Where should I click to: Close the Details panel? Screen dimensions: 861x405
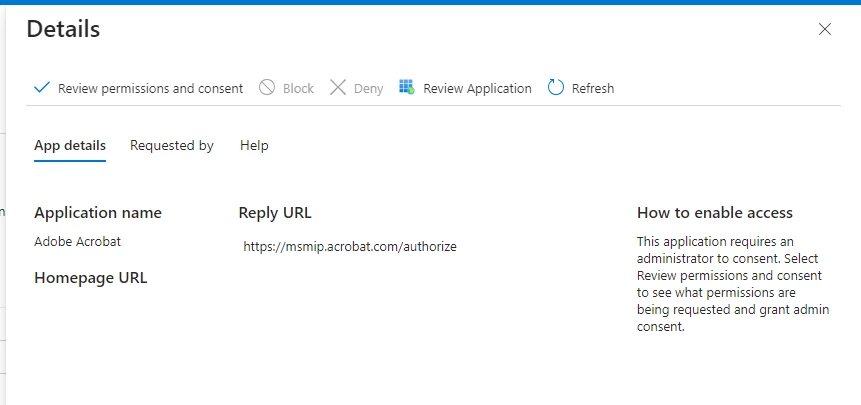(x=825, y=29)
